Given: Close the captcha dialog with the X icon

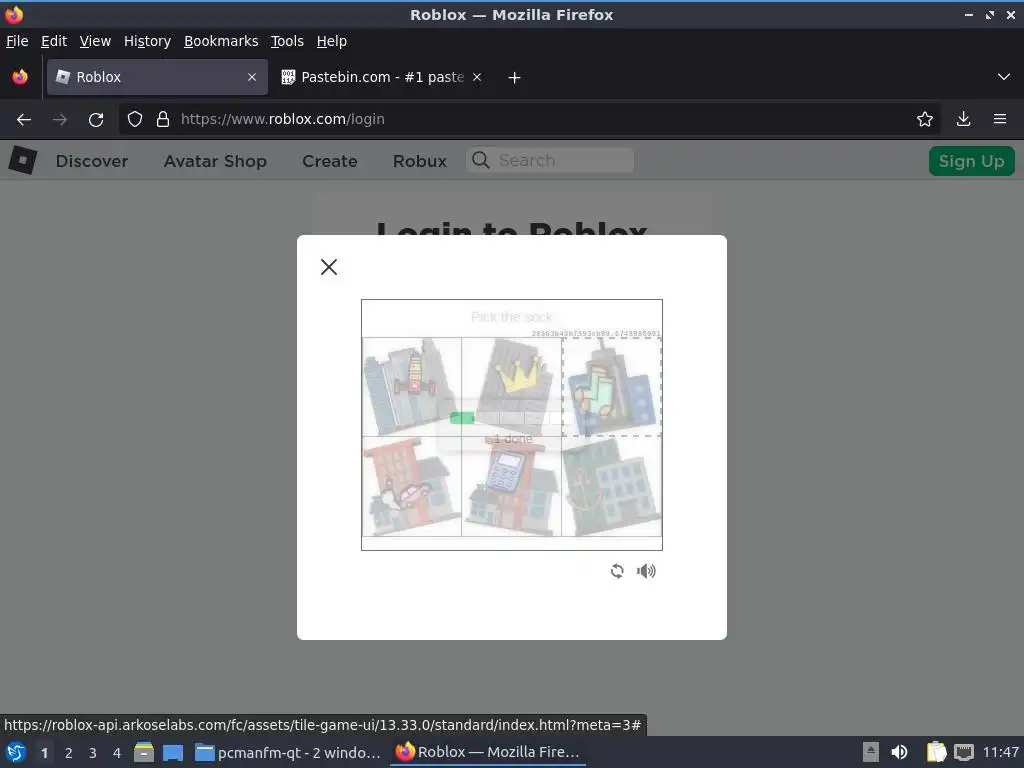Looking at the screenshot, I should click(x=328, y=266).
